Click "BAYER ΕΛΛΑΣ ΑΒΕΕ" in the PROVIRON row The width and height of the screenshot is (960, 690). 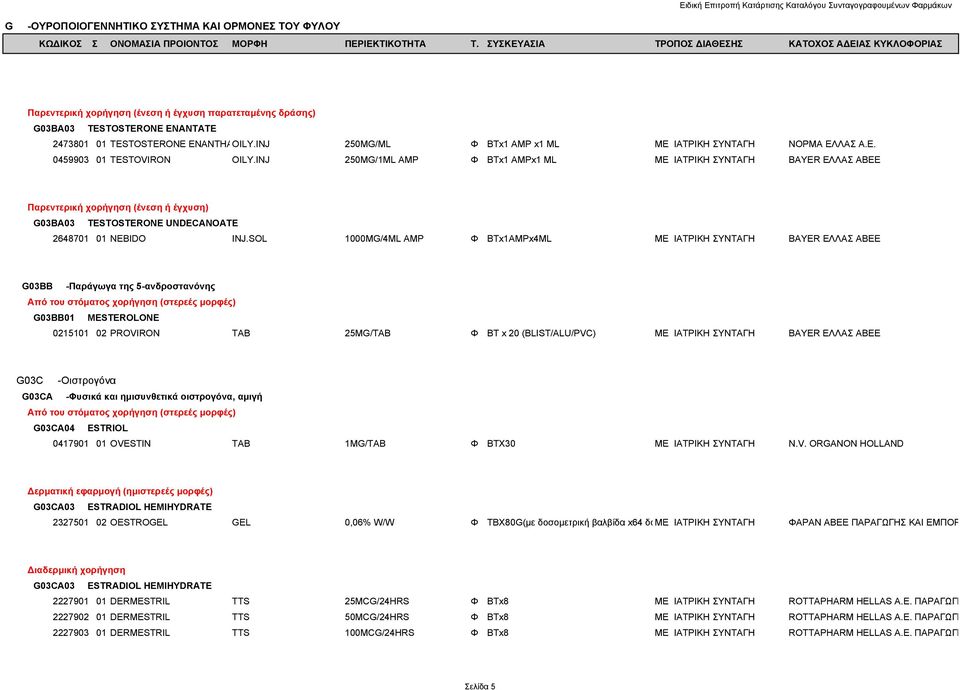click(834, 334)
